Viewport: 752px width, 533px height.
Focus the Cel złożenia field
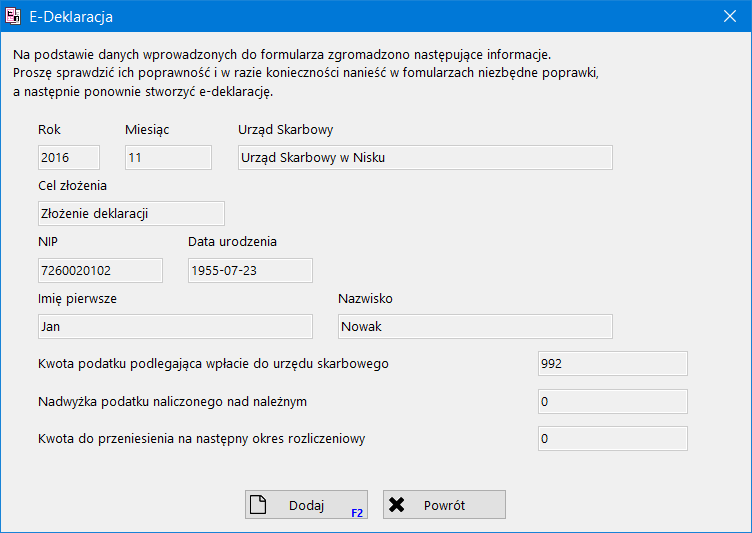point(131,213)
